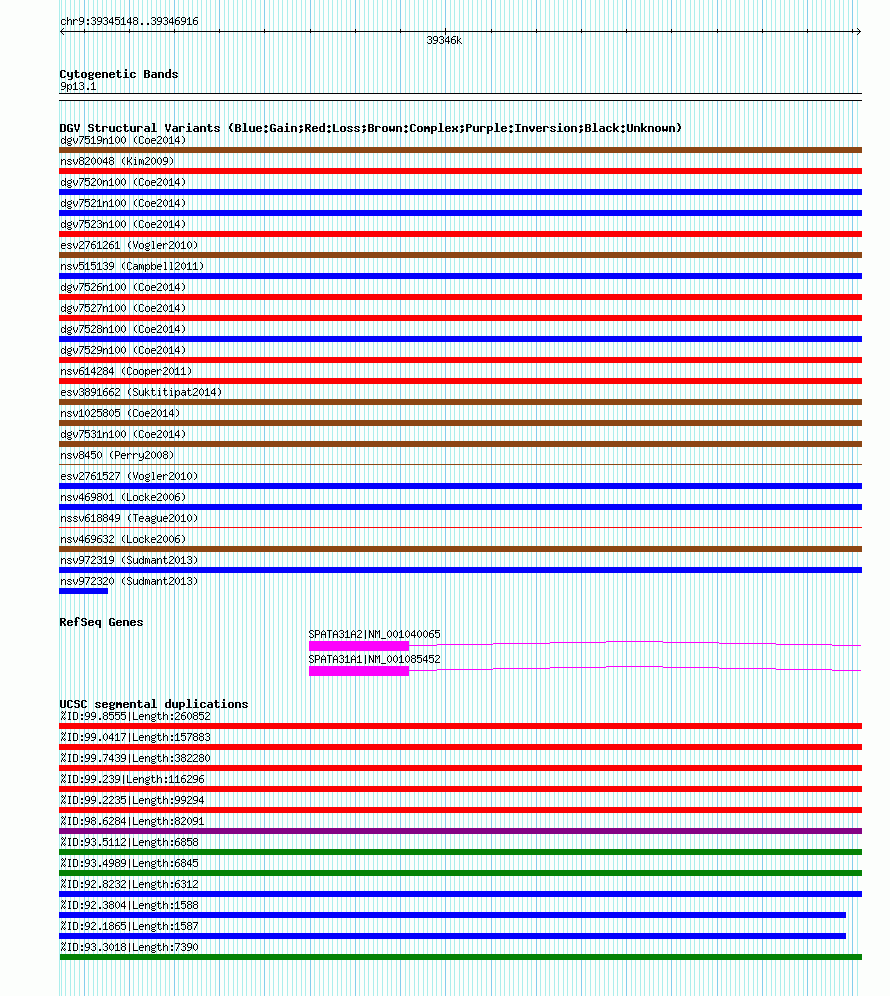The image size is (890, 996).
Task: Click dgv7526n100 (Coe2014) label
Action: tap(123, 287)
